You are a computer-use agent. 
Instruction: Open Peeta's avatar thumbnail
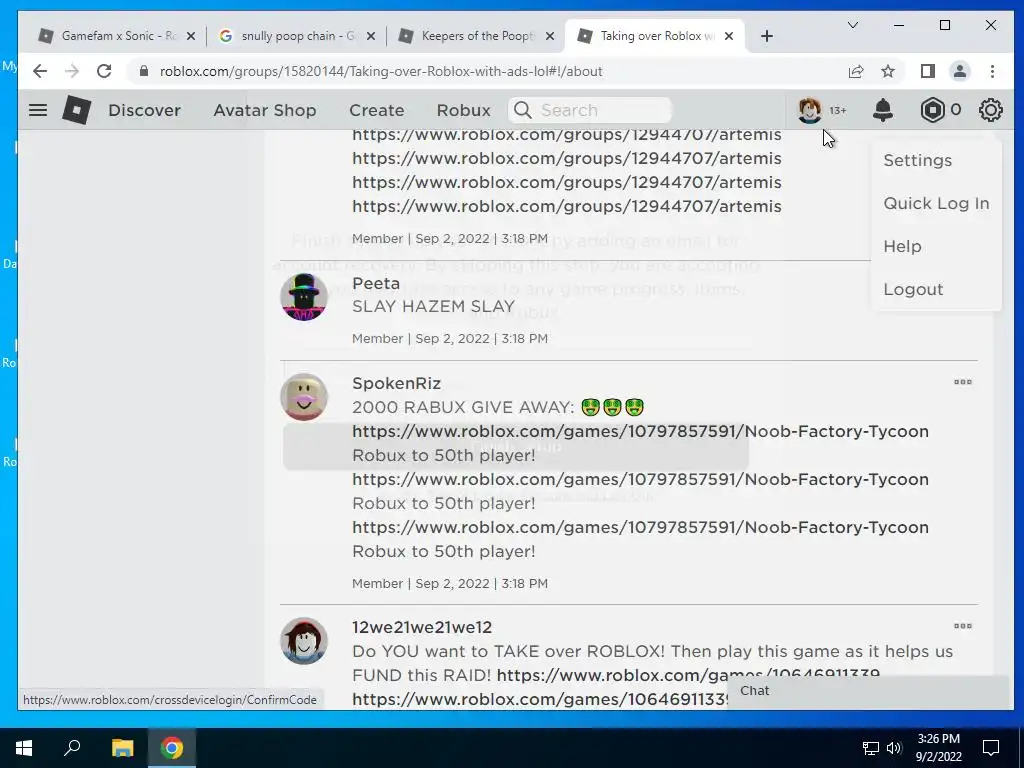[304, 297]
